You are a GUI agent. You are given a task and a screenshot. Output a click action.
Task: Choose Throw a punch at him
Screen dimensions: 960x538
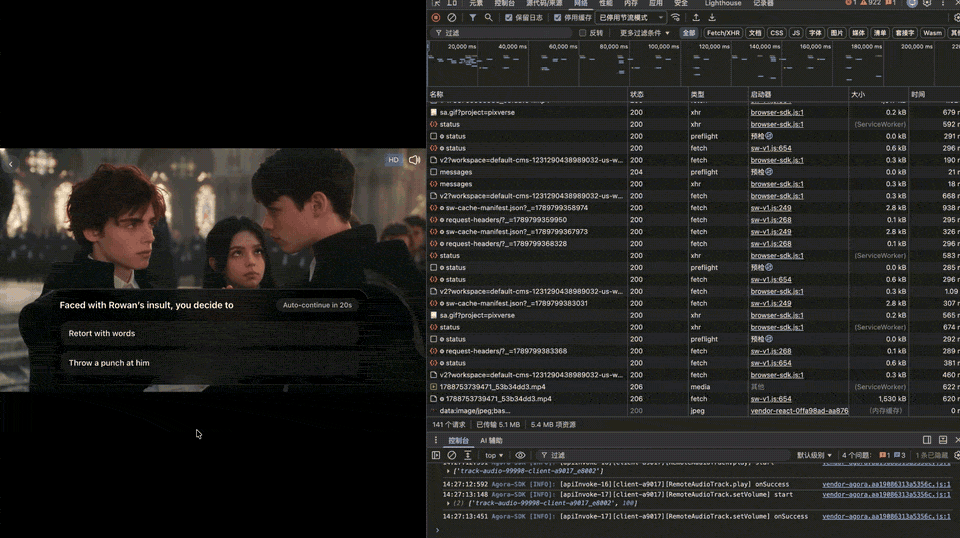(209, 363)
